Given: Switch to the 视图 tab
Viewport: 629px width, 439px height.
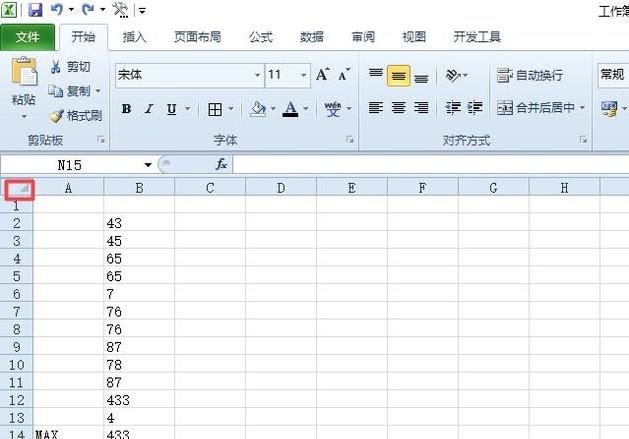Looking at the screenshot, I should click(x=414, y=37).
